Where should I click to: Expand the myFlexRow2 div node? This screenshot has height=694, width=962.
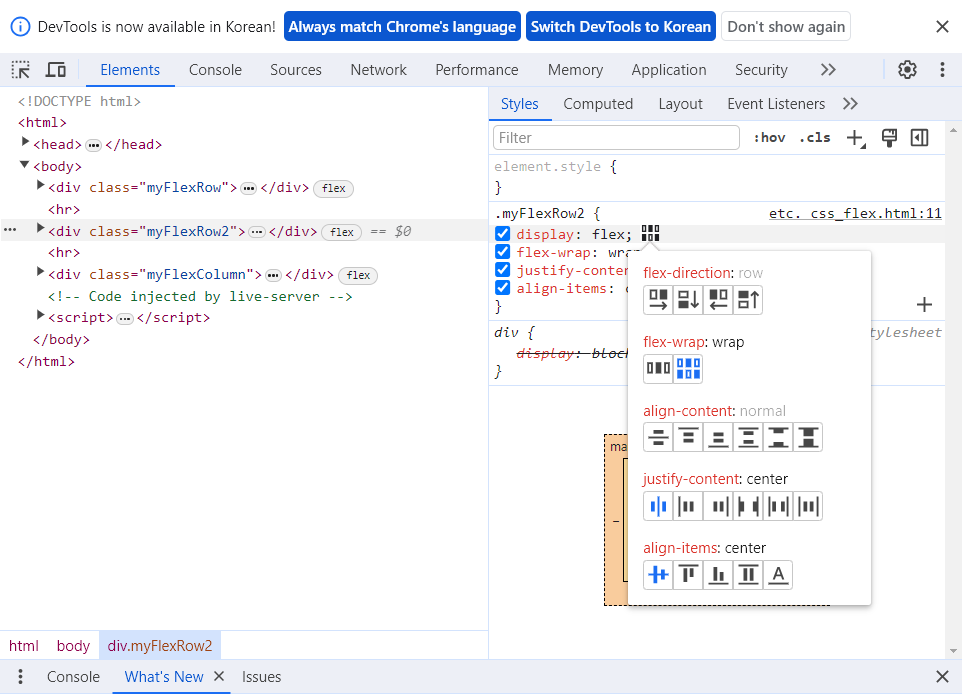[40, 228]
